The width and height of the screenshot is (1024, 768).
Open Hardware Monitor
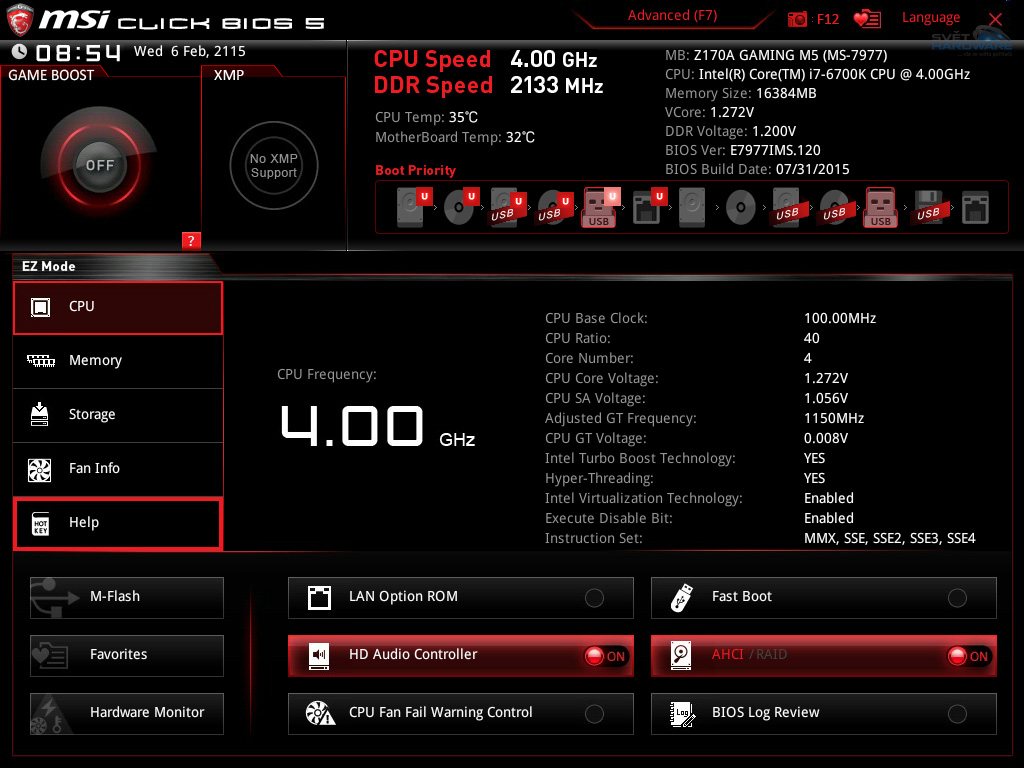(126, 713)
